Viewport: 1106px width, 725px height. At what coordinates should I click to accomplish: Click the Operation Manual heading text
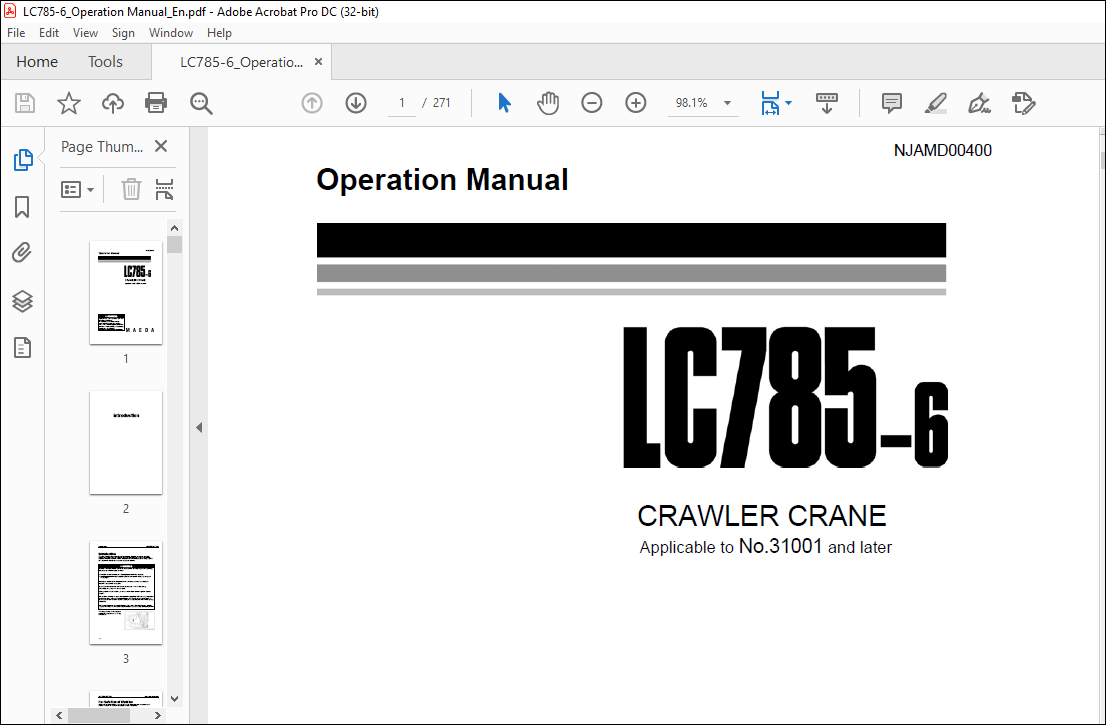coord(442,179)
